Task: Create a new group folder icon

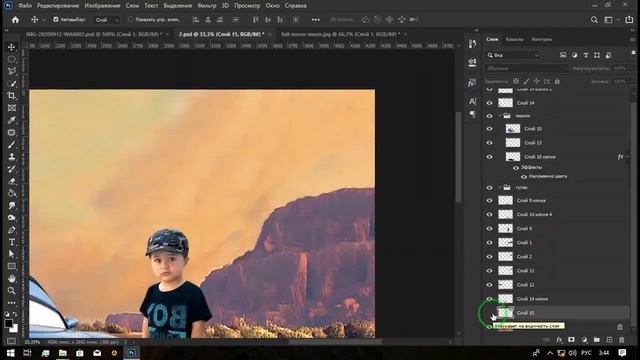Action: click(x=597, y=340)
